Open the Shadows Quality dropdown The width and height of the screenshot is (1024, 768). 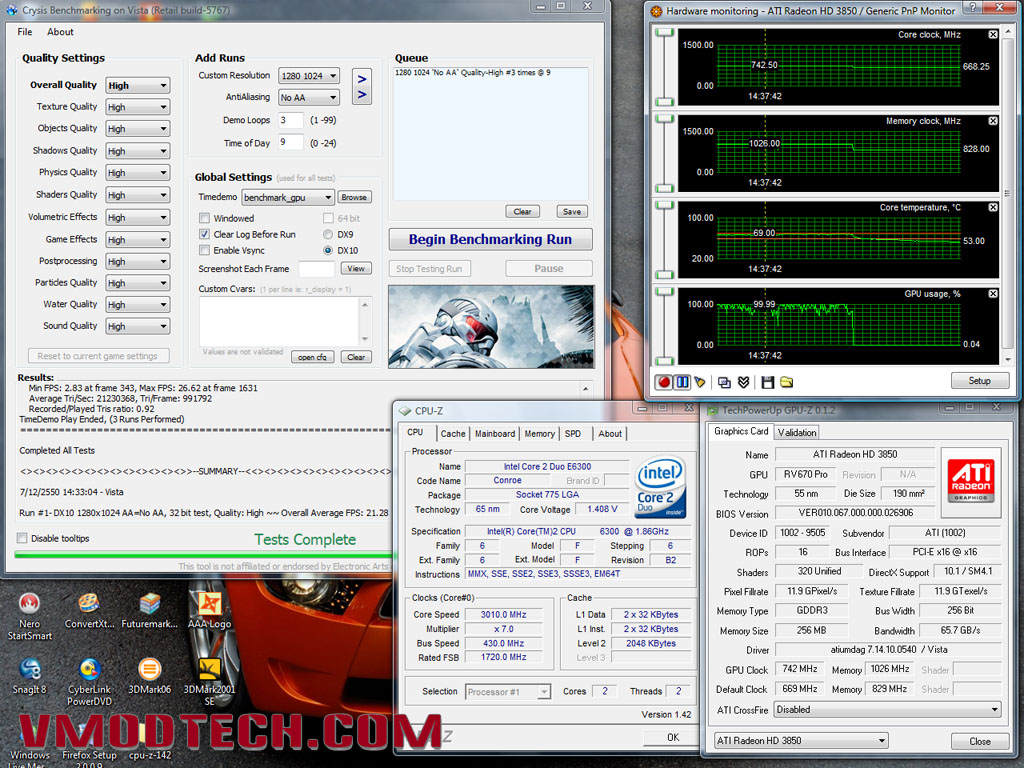pyautogui.click(x=138, y=151)
